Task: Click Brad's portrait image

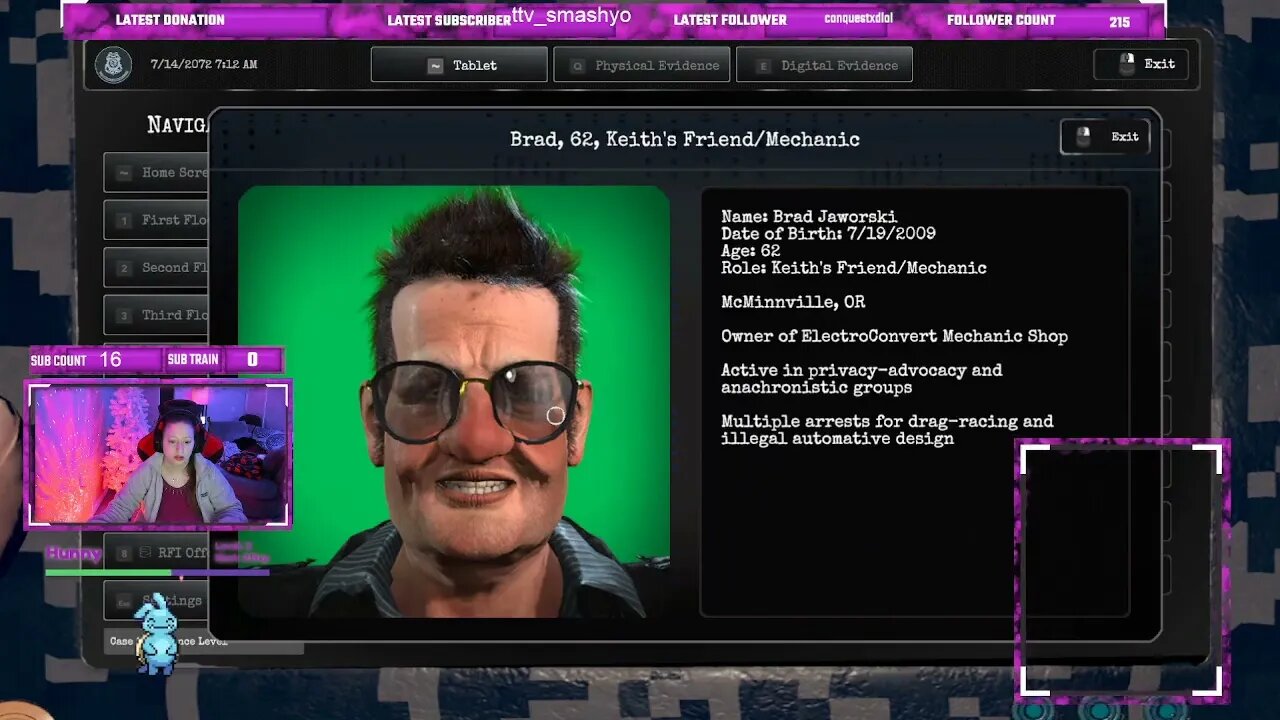Action: pyautogui.click(x=454, y=401)
